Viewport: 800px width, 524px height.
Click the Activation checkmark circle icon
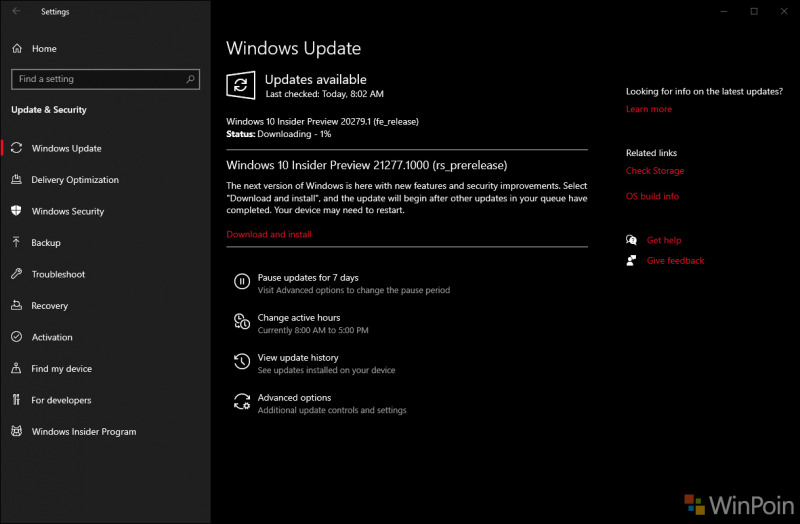(x=16, y=337)
